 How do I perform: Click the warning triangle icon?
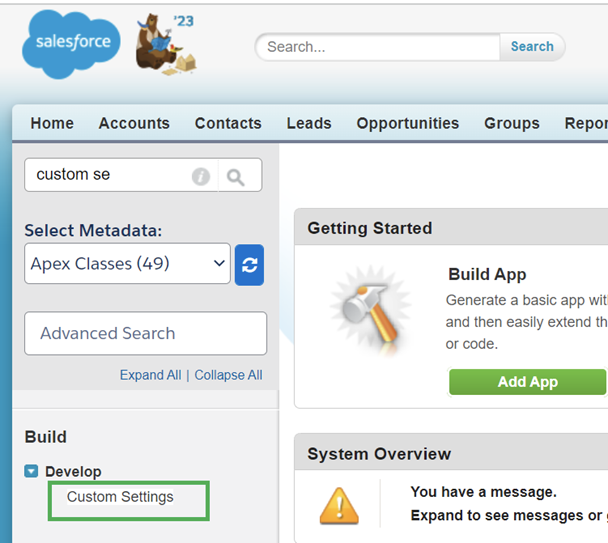coord(339,505)
